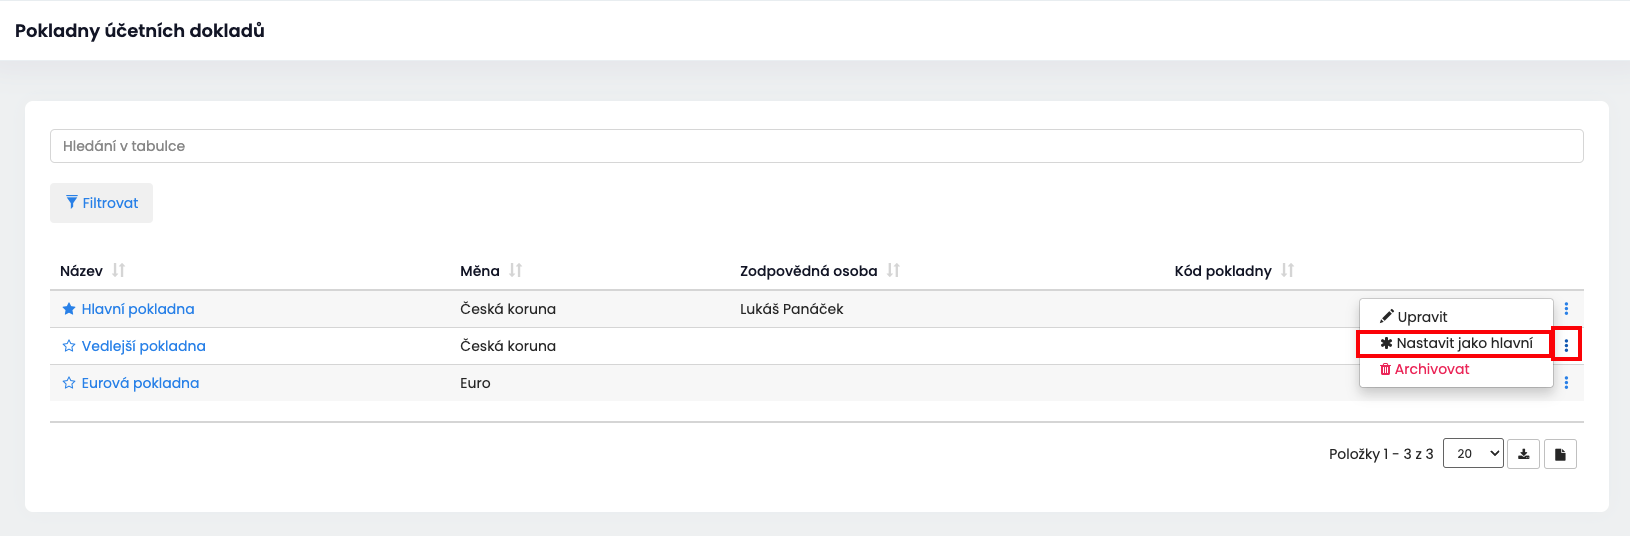This screenshot has width=1630, height=536.
Task: Sort table by Název column arrows
Action: coord(119,270)
